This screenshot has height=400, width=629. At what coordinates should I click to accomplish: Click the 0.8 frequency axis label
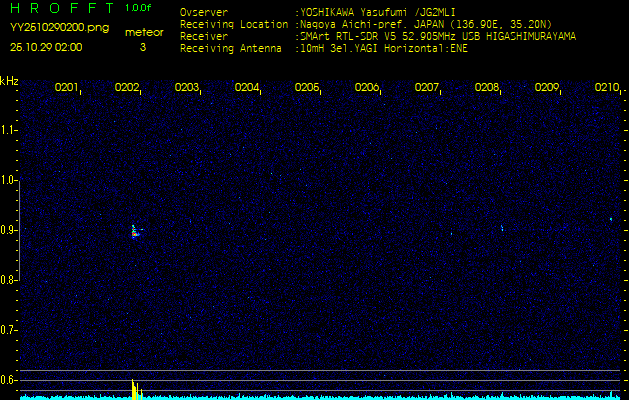(x=8, y=280)
